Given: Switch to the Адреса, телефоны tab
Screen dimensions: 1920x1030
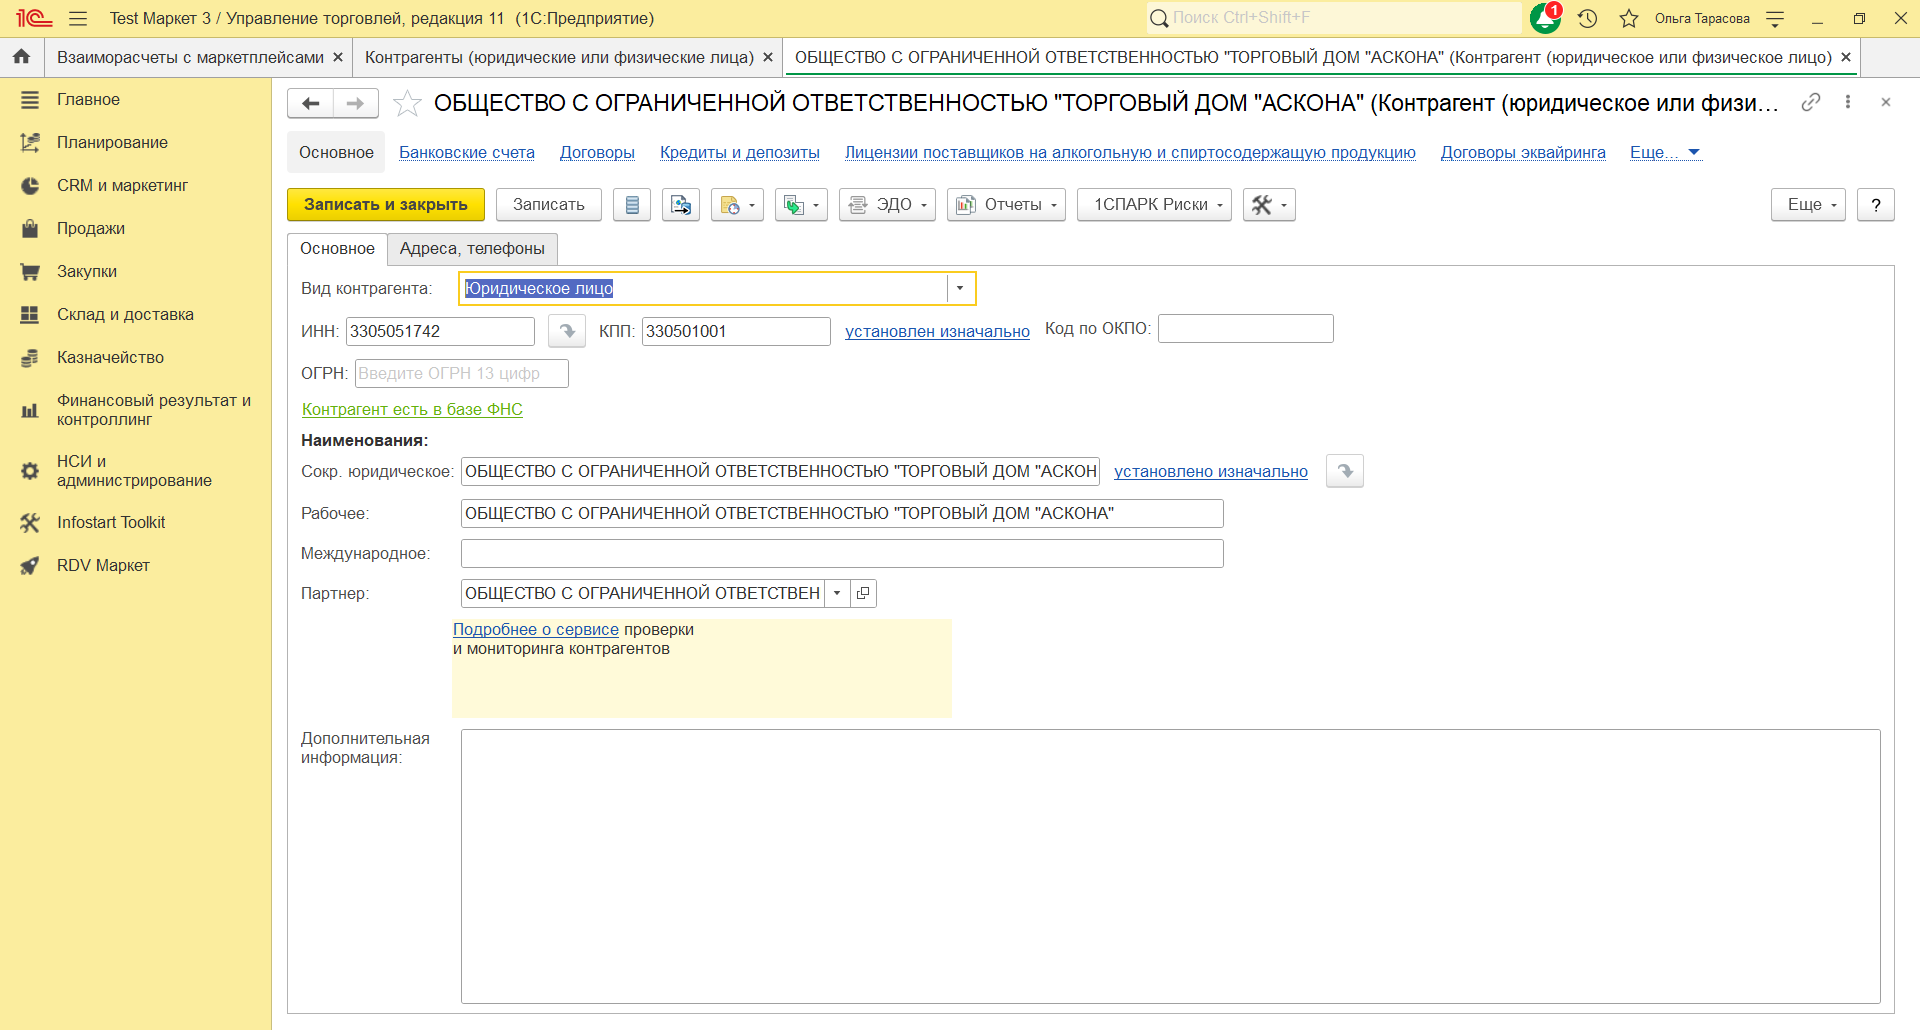Looking at the screenshot, I should pyautogui.click(x=472, y=249).
